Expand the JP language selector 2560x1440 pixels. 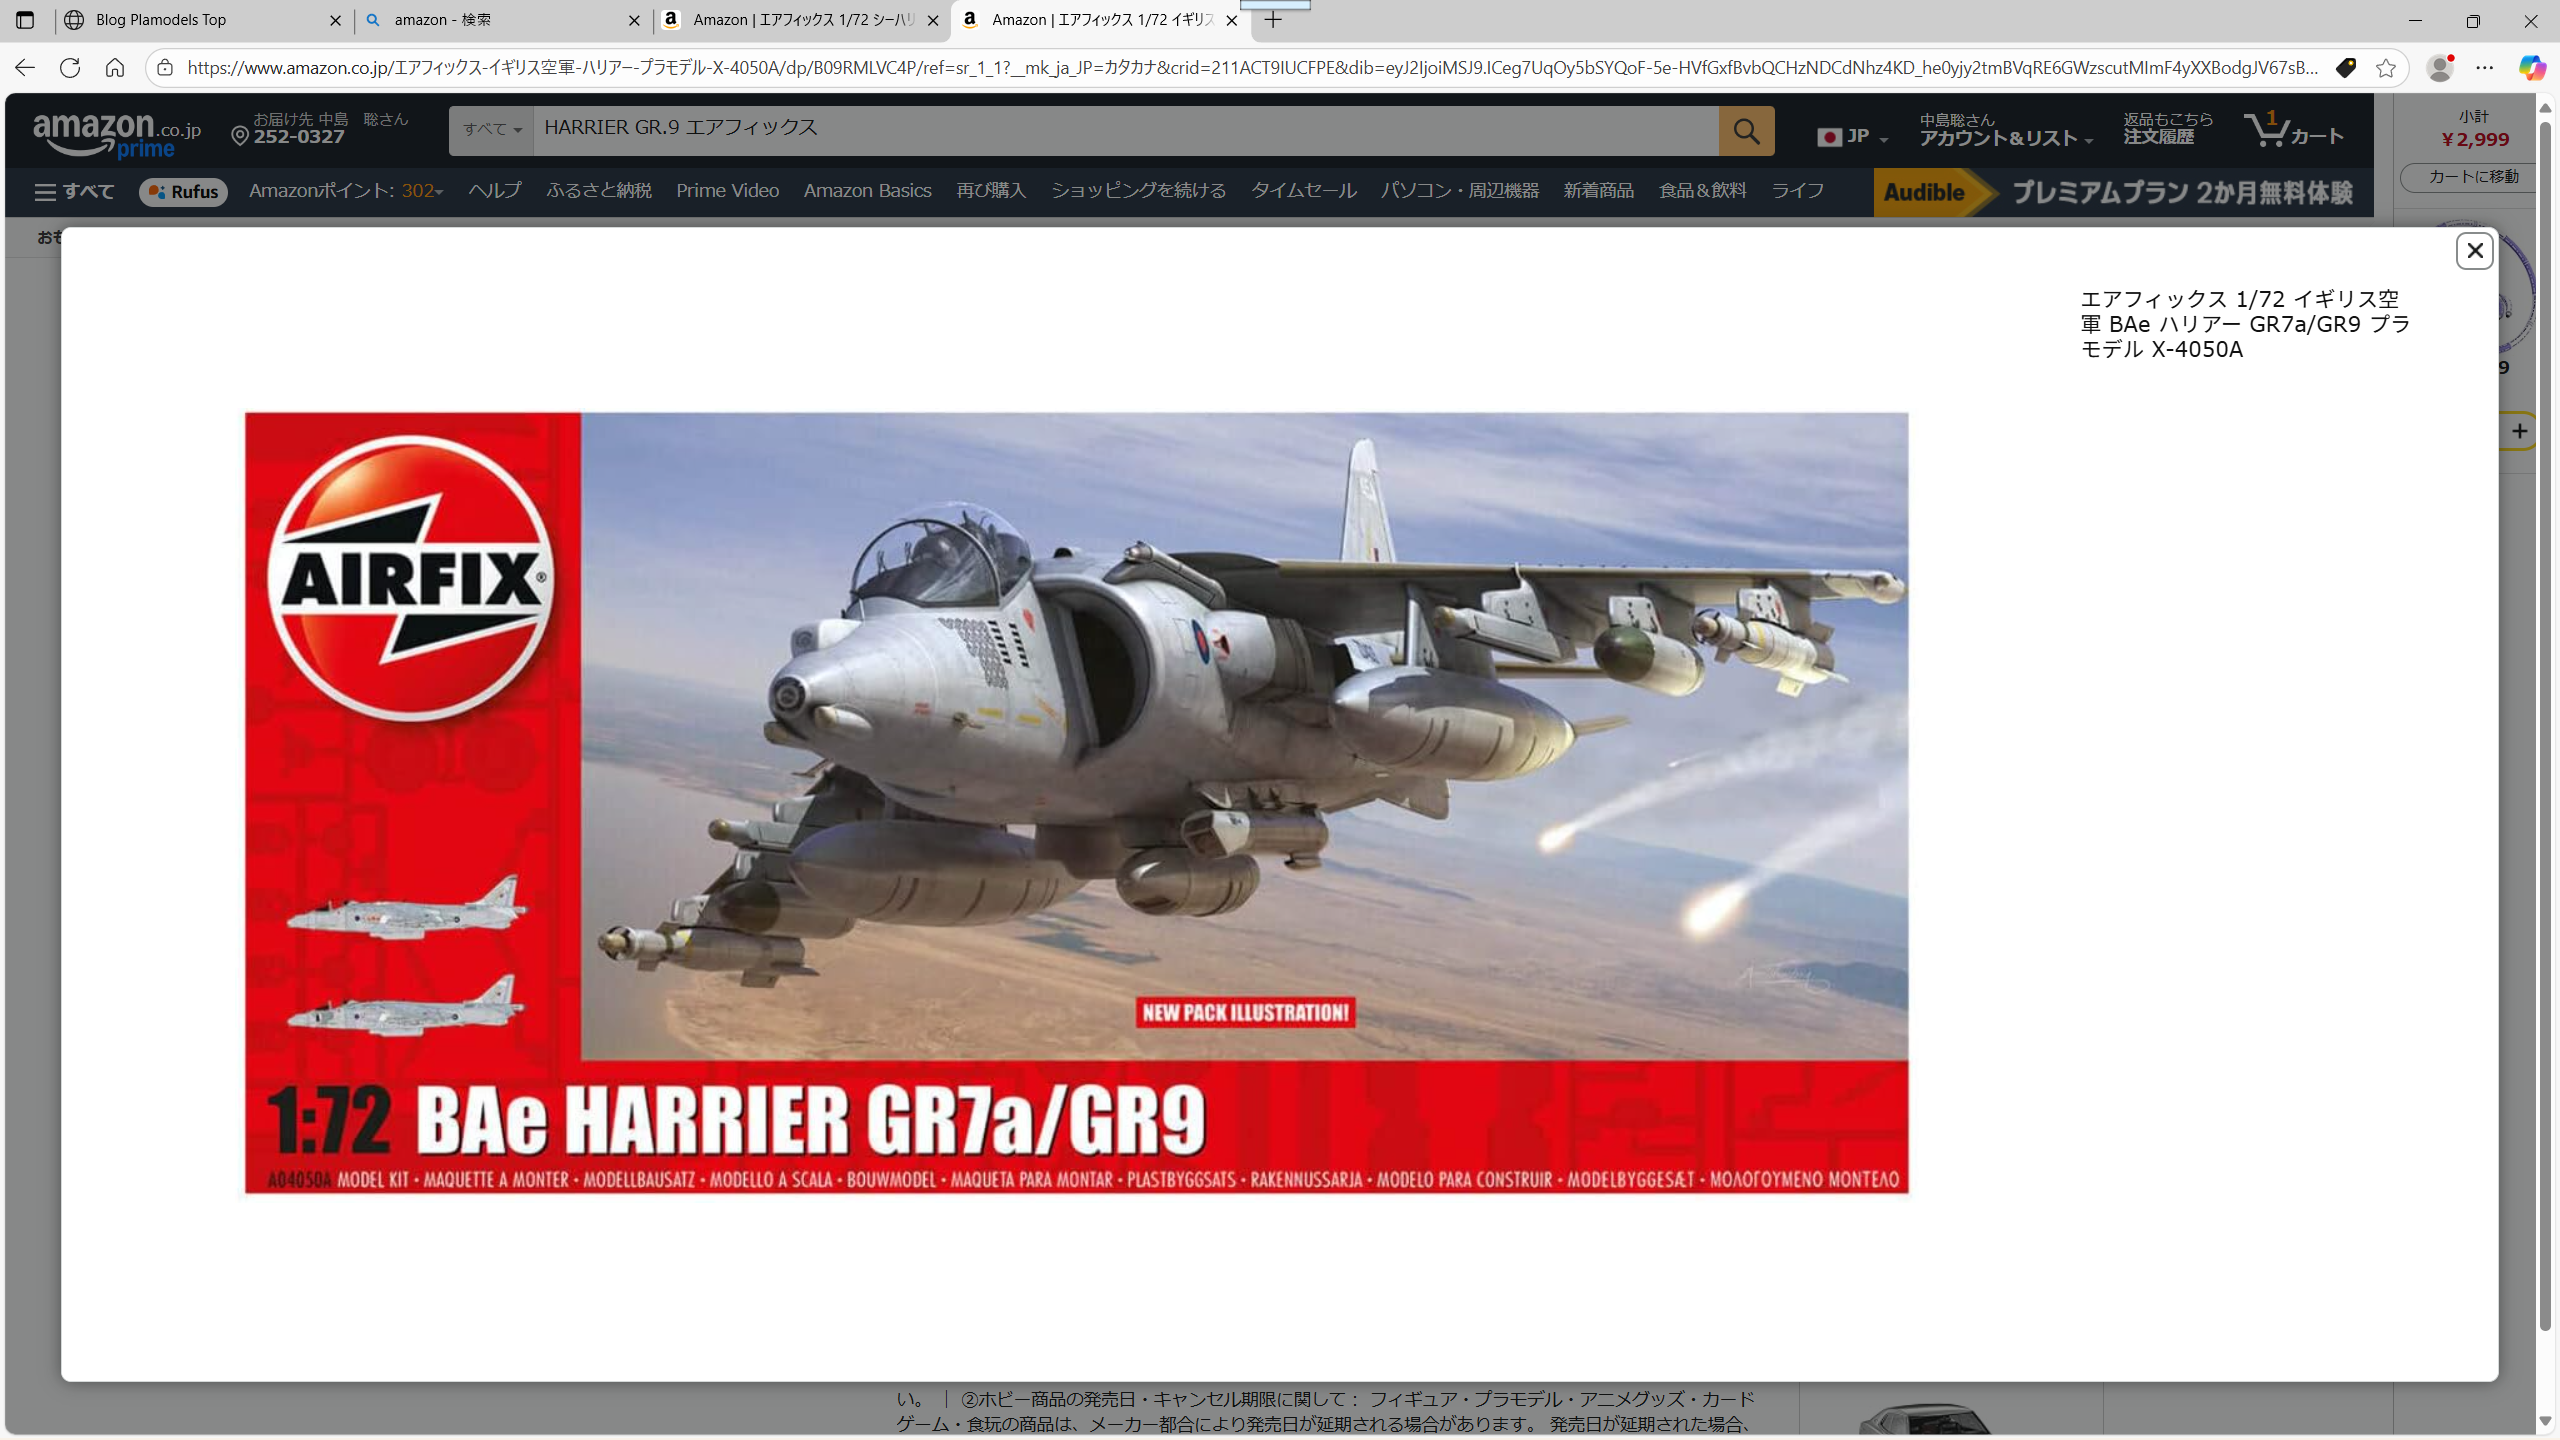1852,136
